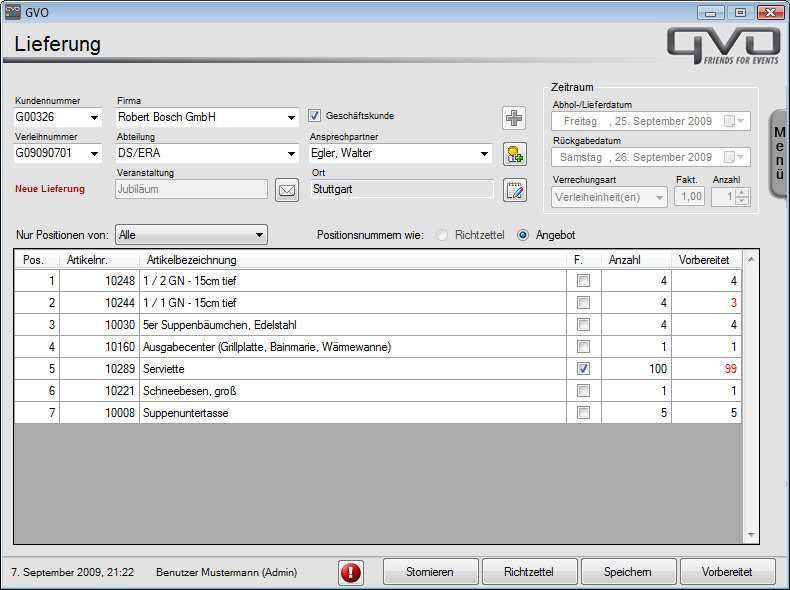Check F. box for Suppenuntertasse row
The width and height of the screenshot is (790, 590).
point(583,413)
